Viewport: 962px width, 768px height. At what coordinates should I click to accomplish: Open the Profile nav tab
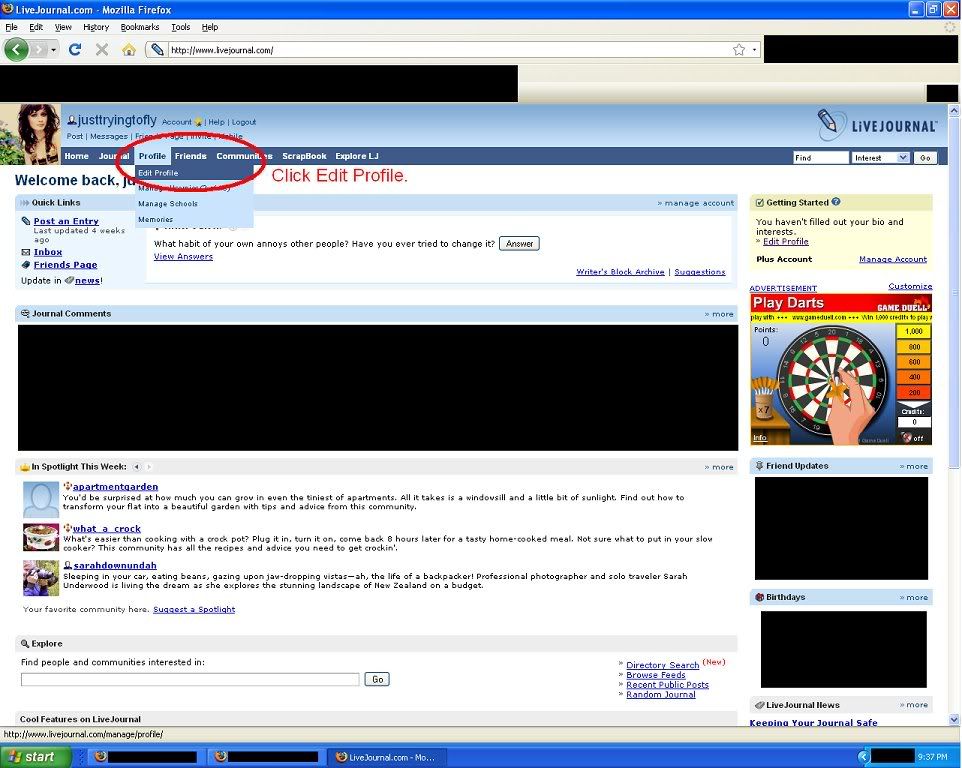[152, 156]
